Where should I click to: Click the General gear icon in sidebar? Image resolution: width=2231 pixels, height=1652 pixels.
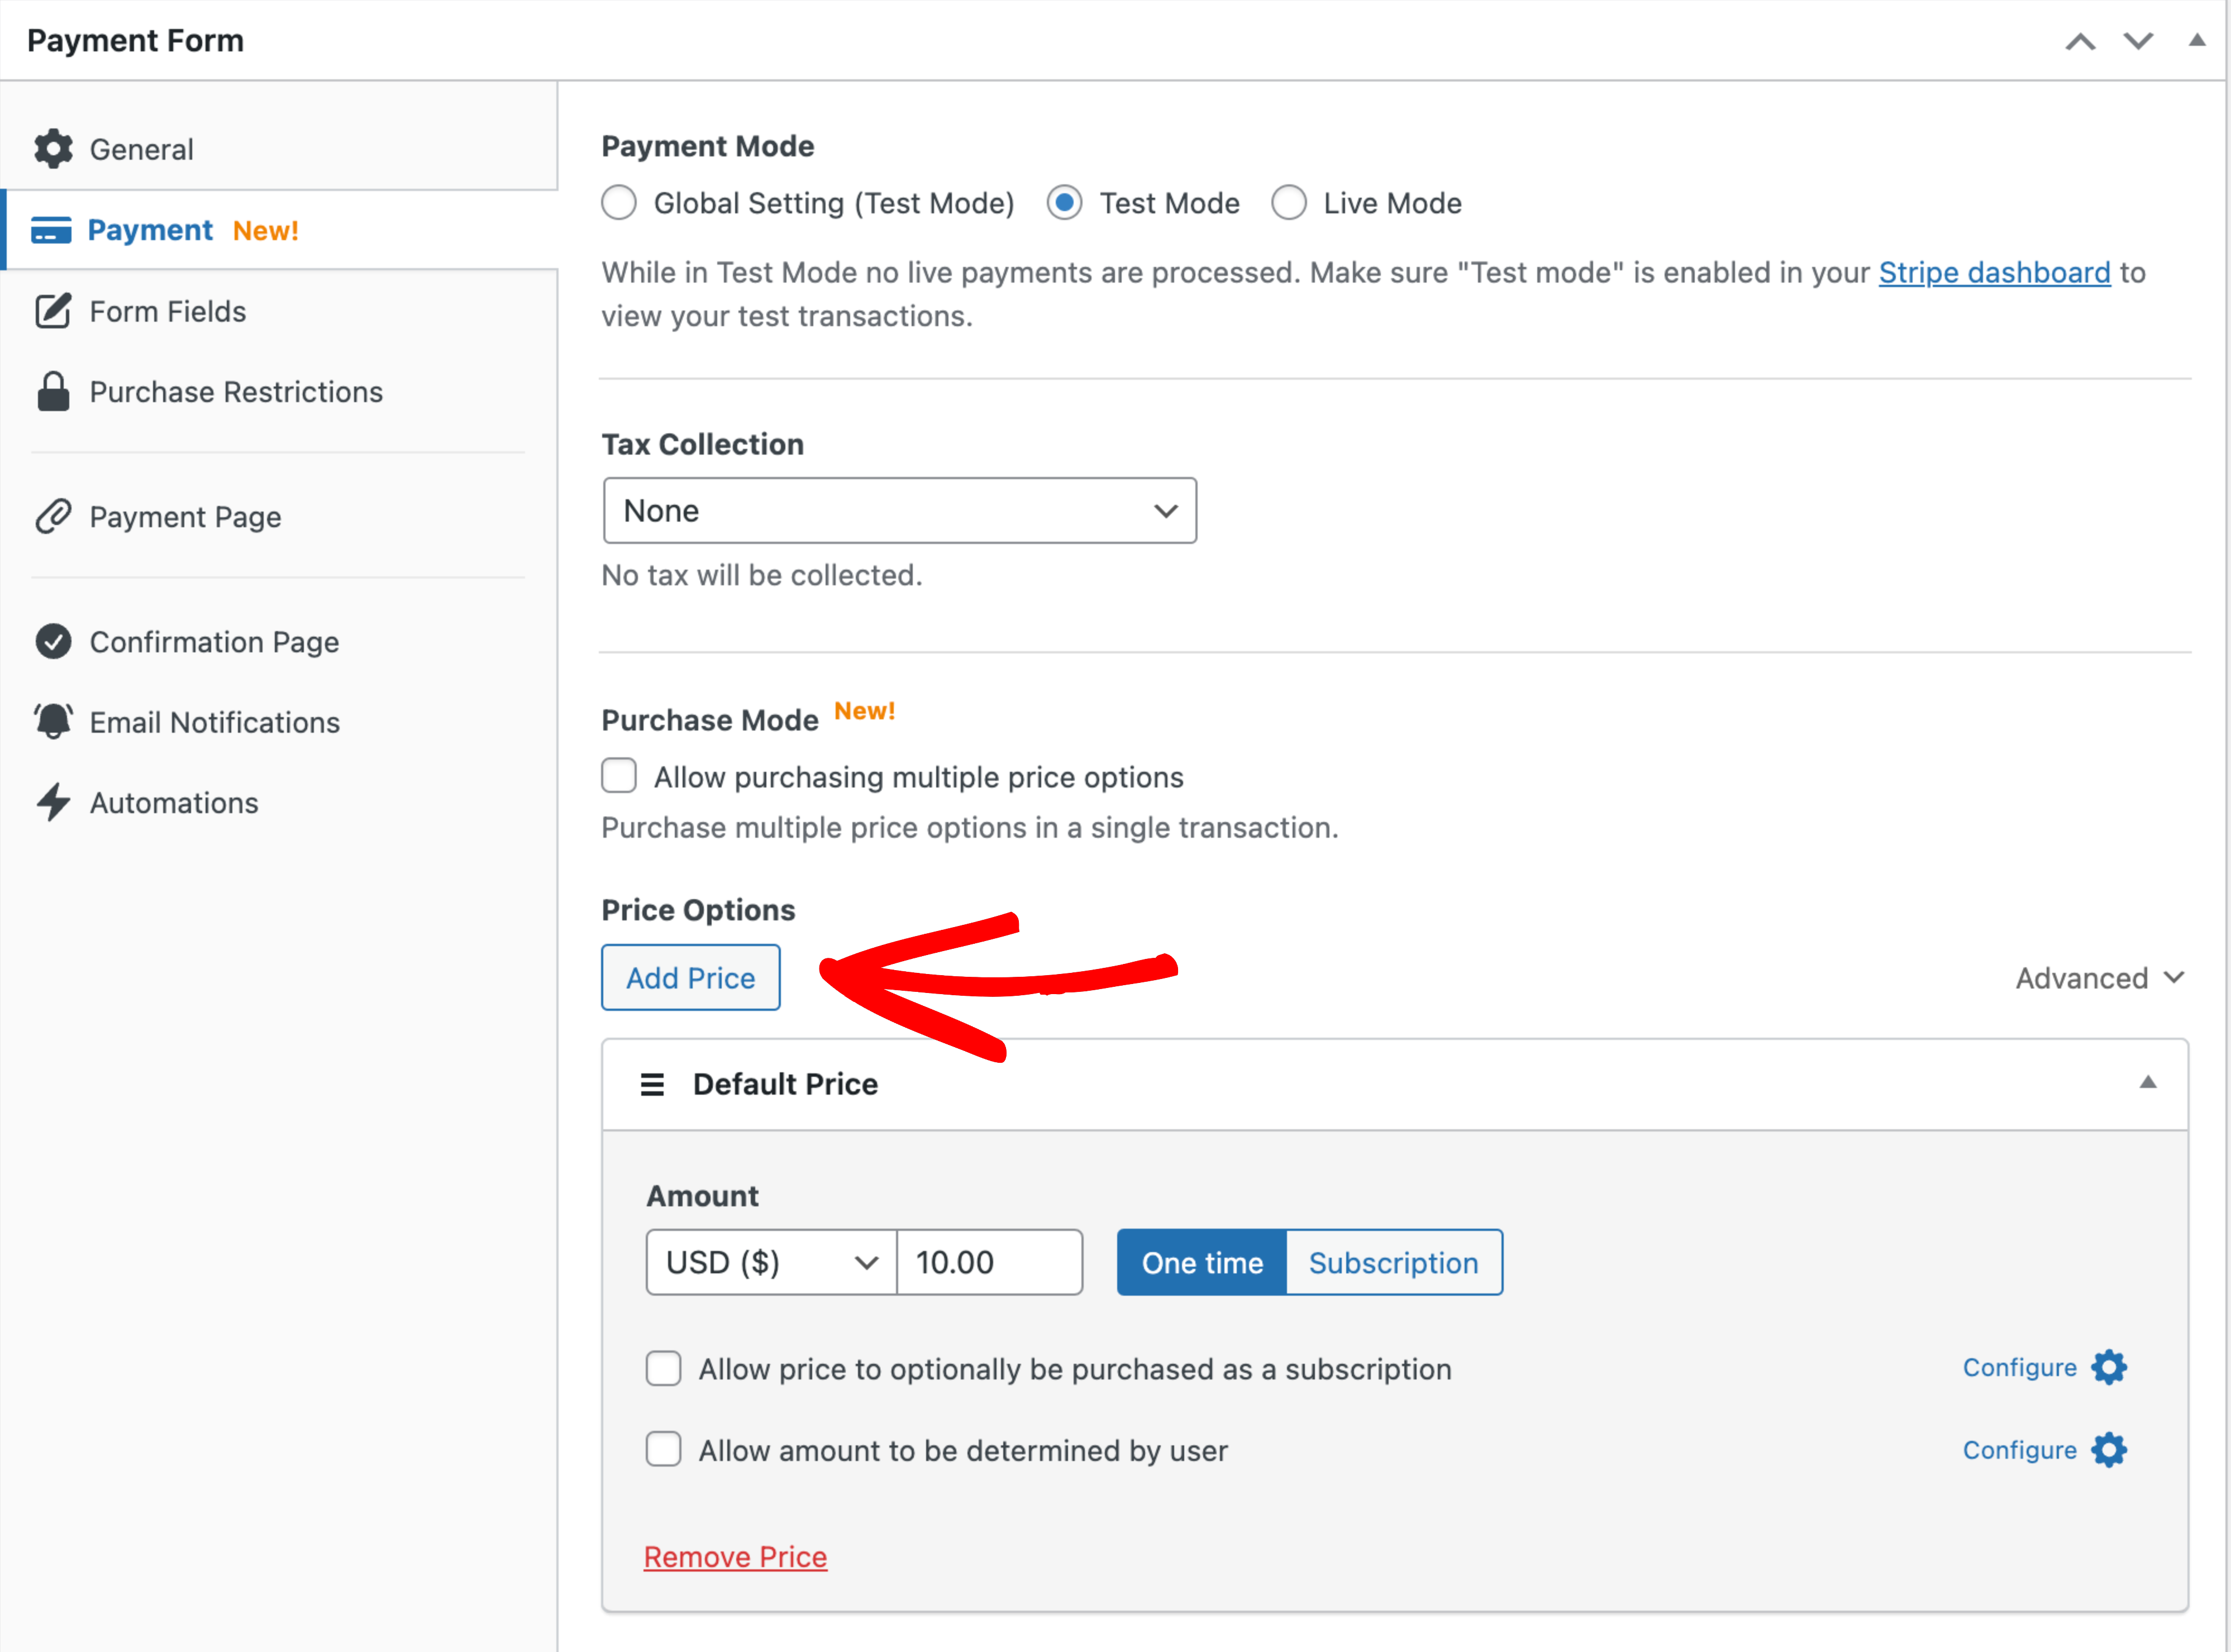click(53, 149)
